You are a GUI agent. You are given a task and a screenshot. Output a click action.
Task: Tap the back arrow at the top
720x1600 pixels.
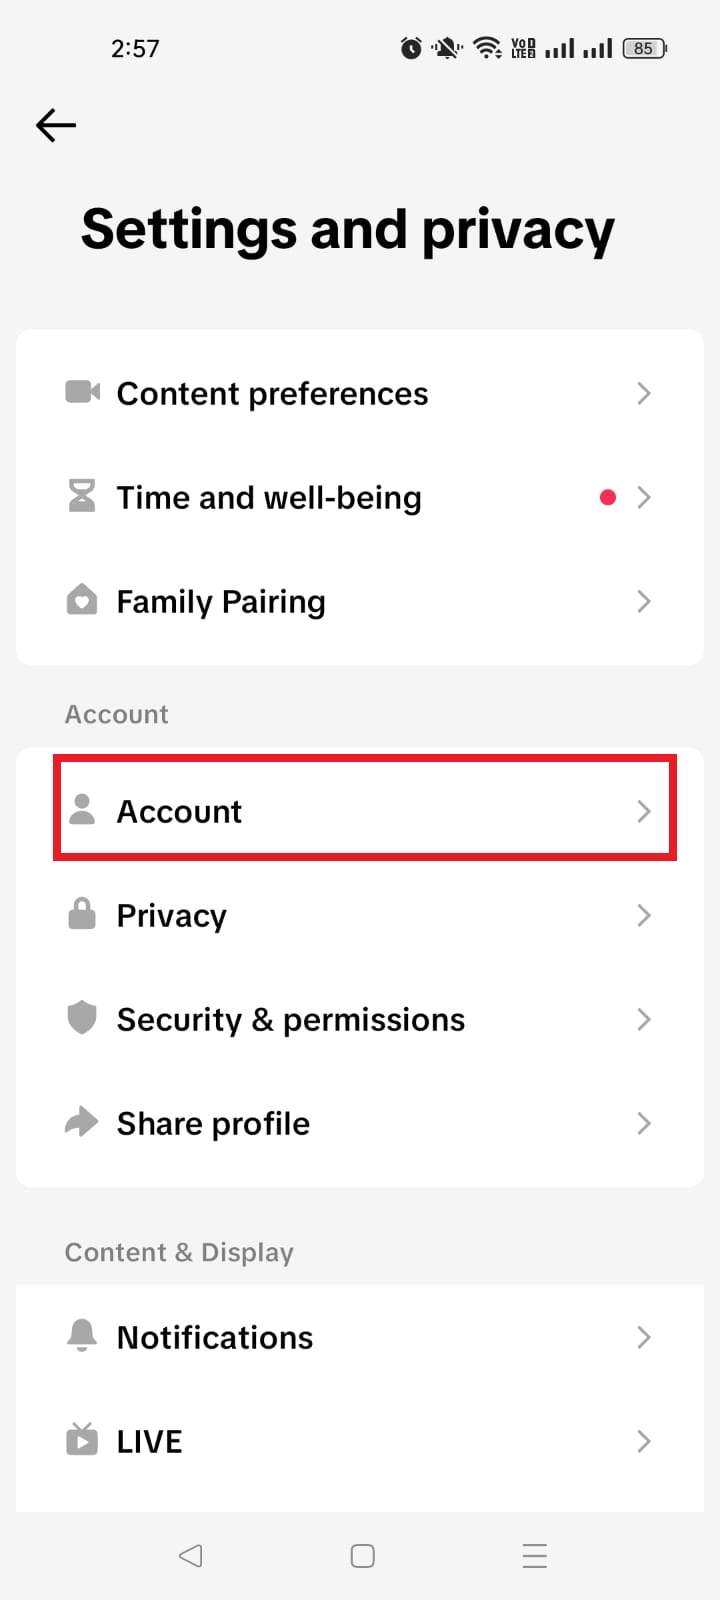55,125
